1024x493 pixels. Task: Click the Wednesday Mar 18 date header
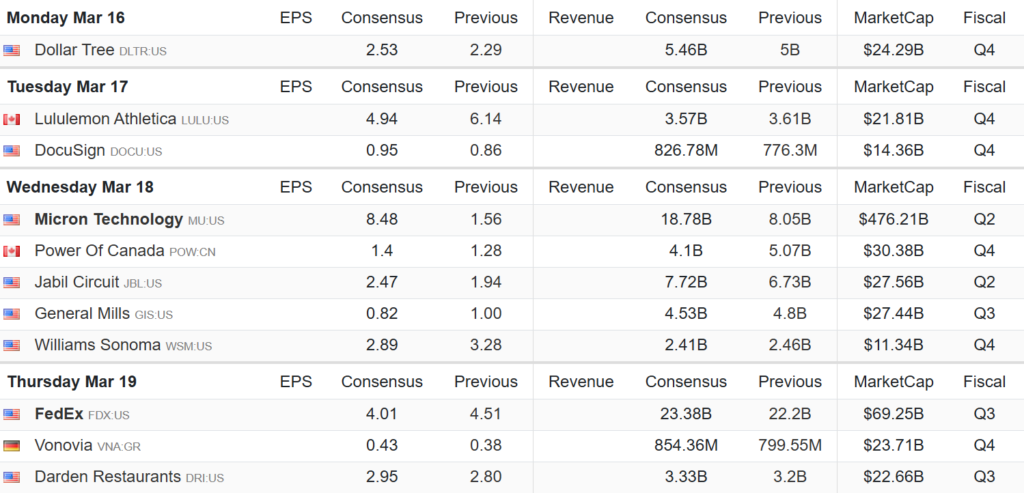click(80, 187)
